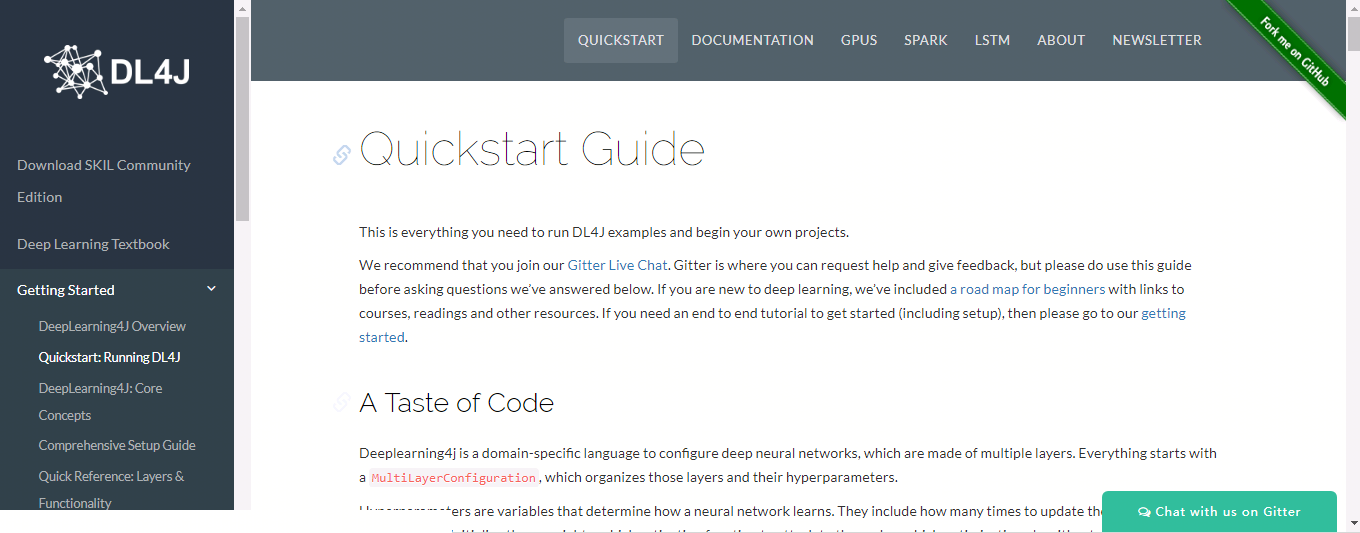This screenshot has width=1360, height=533.
Task: Open Comprehensive Setup Guide sidebar item
Action: click(117, 445)
